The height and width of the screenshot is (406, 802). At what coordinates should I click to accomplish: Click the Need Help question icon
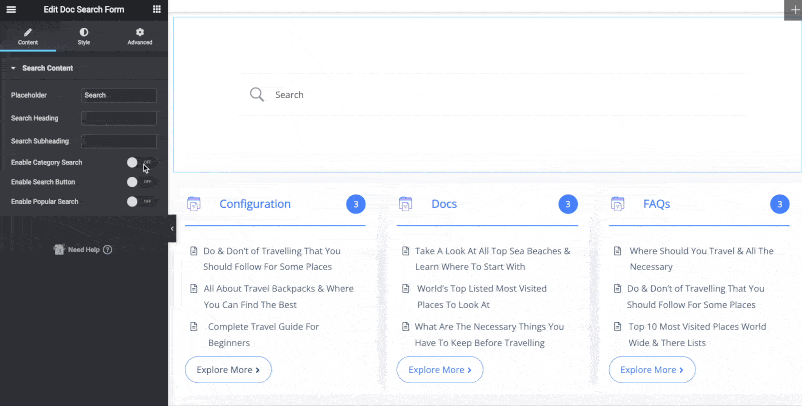coord(107,250)
